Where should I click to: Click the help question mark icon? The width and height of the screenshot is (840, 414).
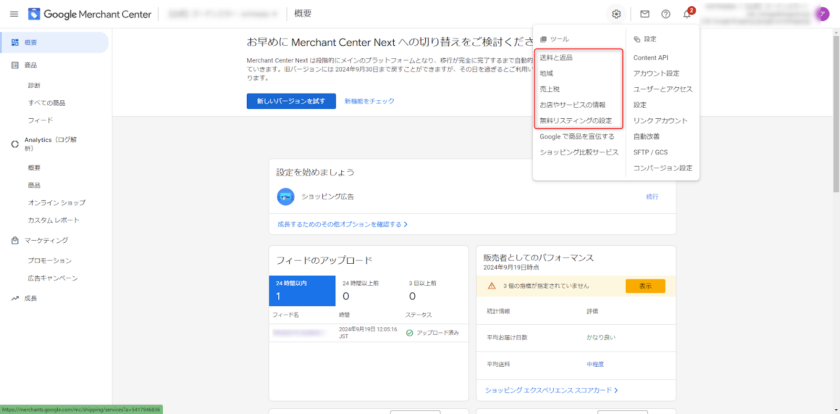click(665, 14)
